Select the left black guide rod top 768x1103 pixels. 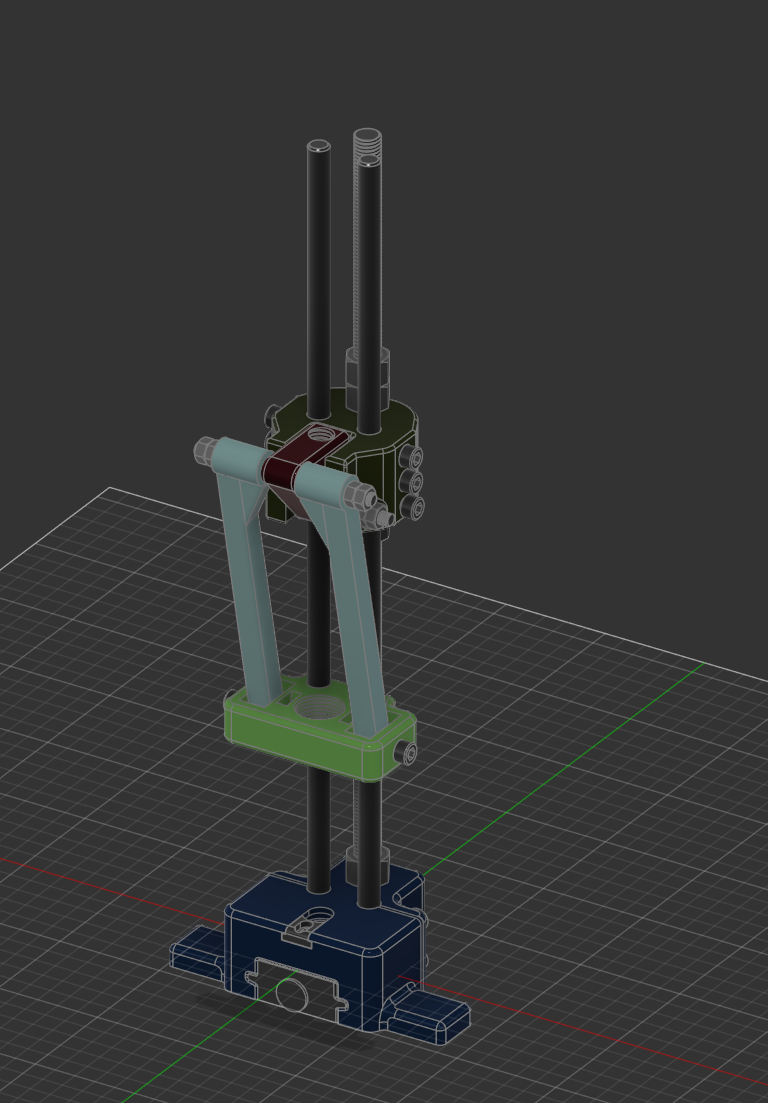pos(319,146)
